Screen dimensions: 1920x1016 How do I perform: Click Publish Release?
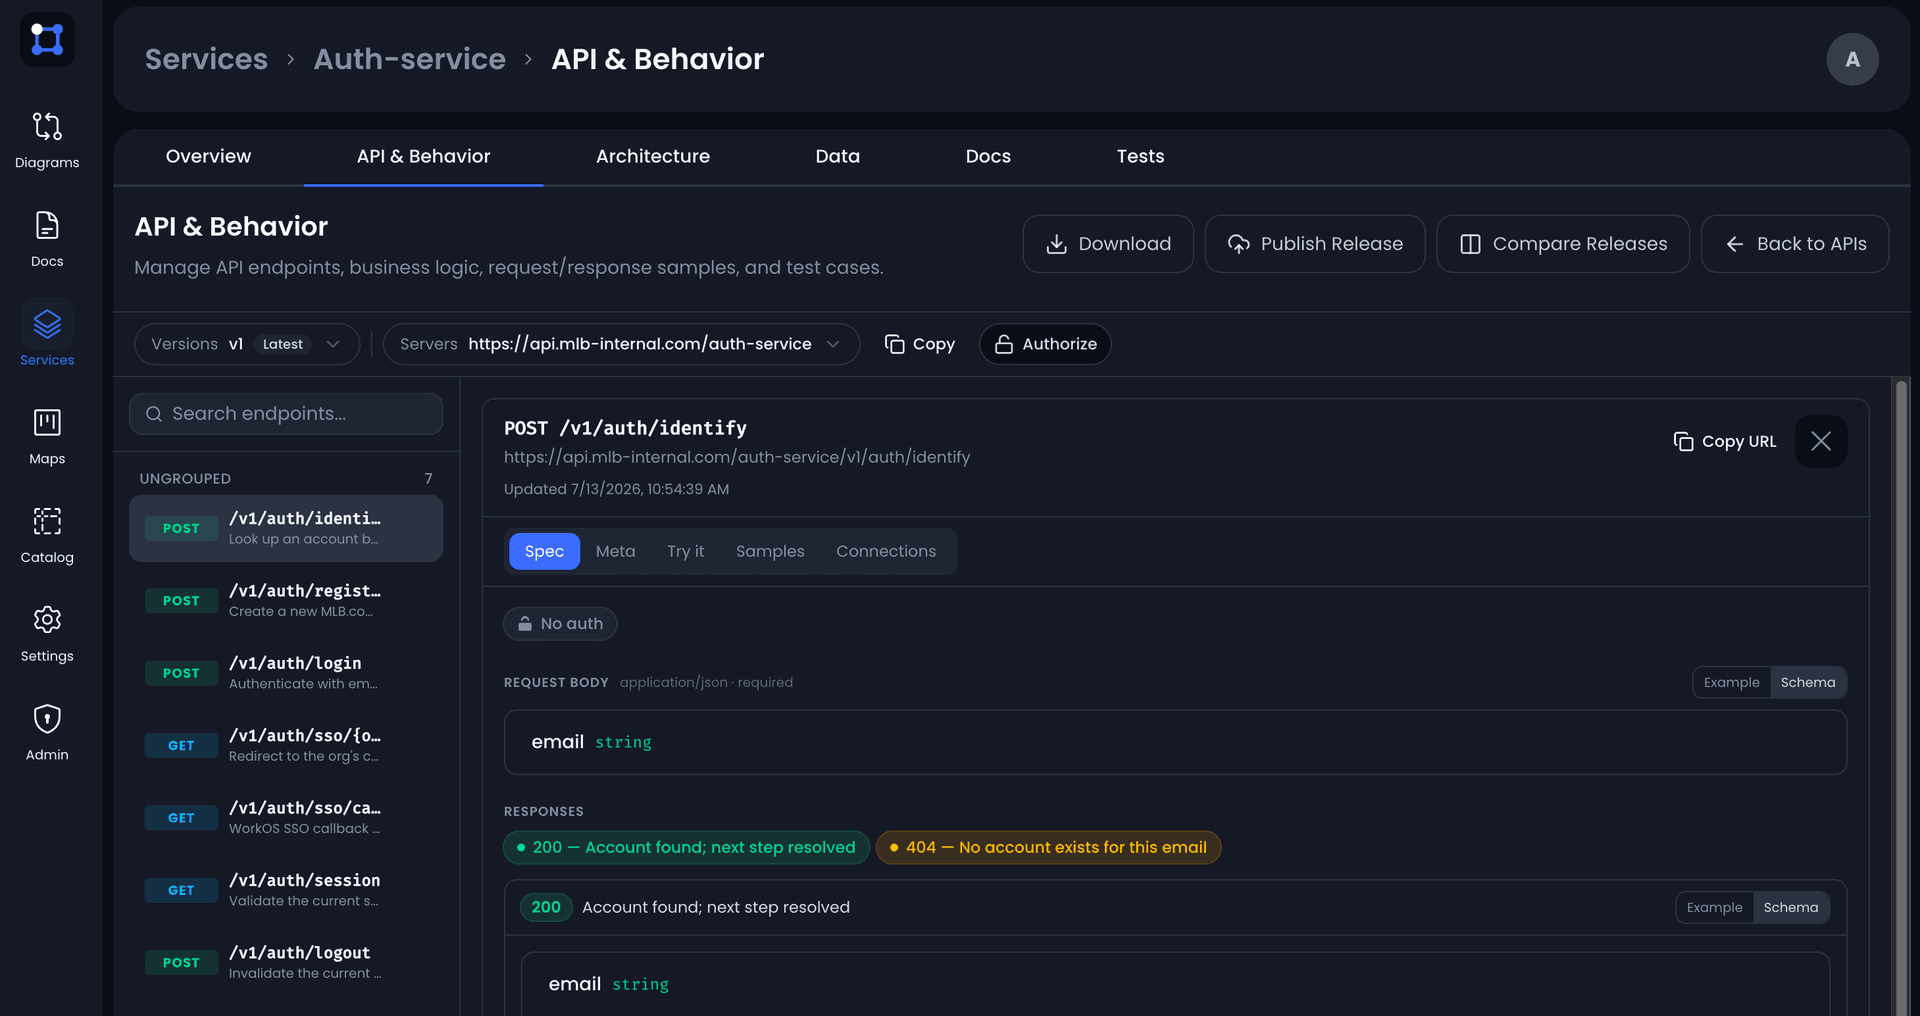[1315, 244]
